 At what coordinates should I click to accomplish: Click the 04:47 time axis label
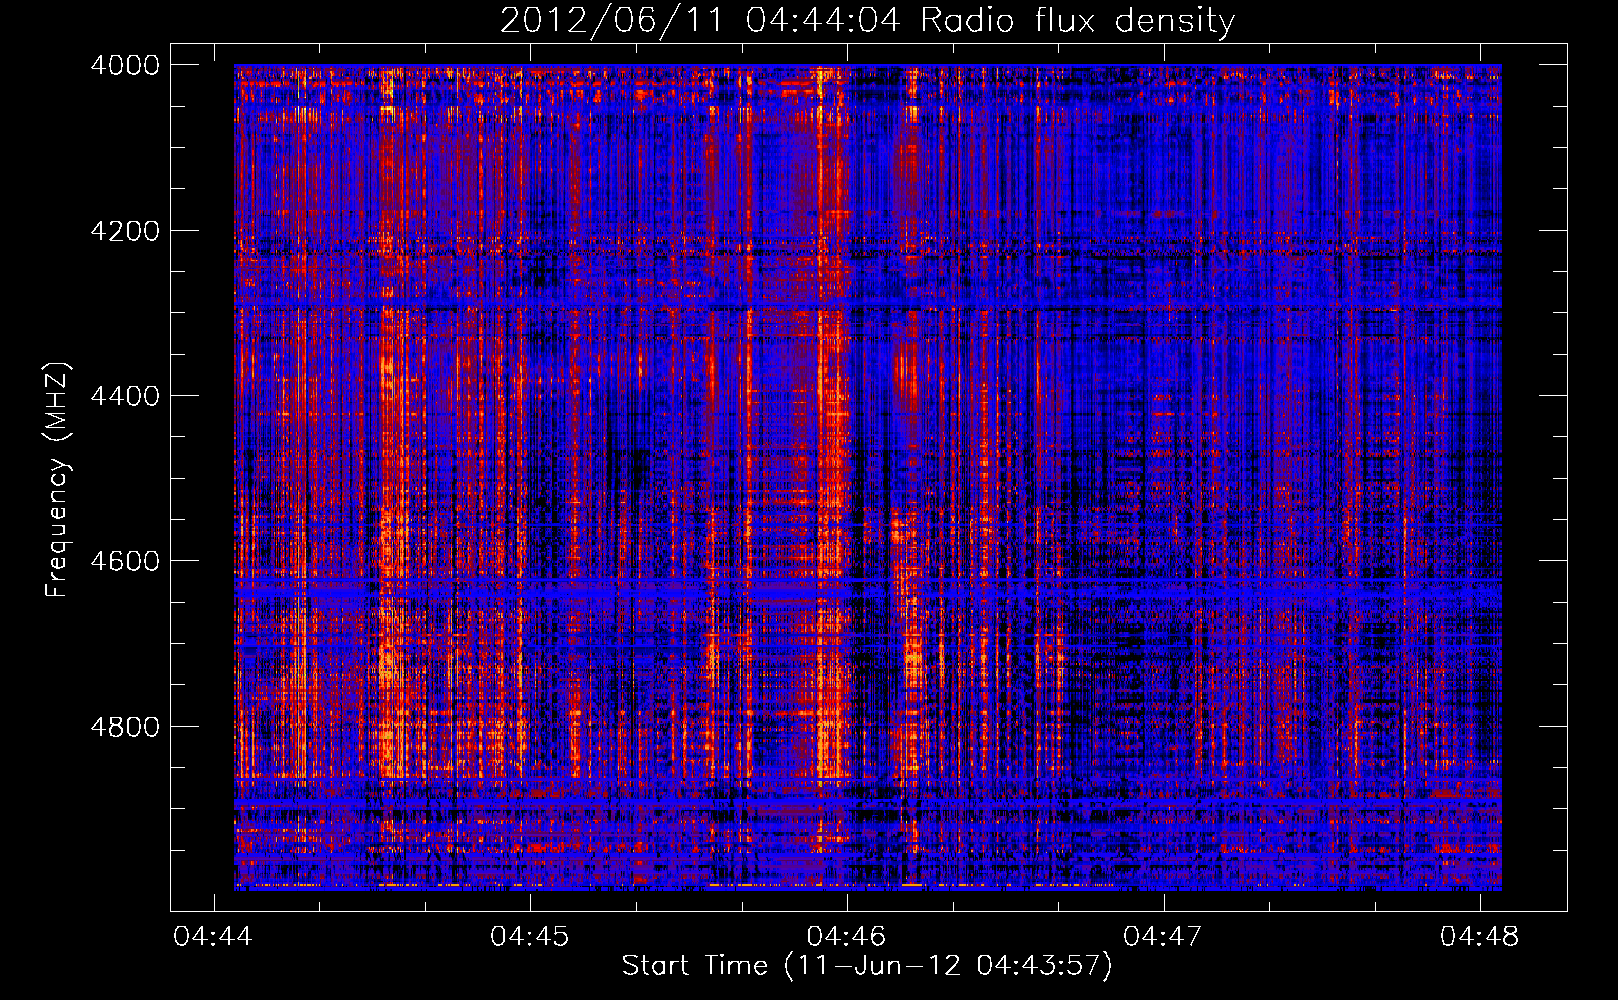click(x=1162, y=936)
